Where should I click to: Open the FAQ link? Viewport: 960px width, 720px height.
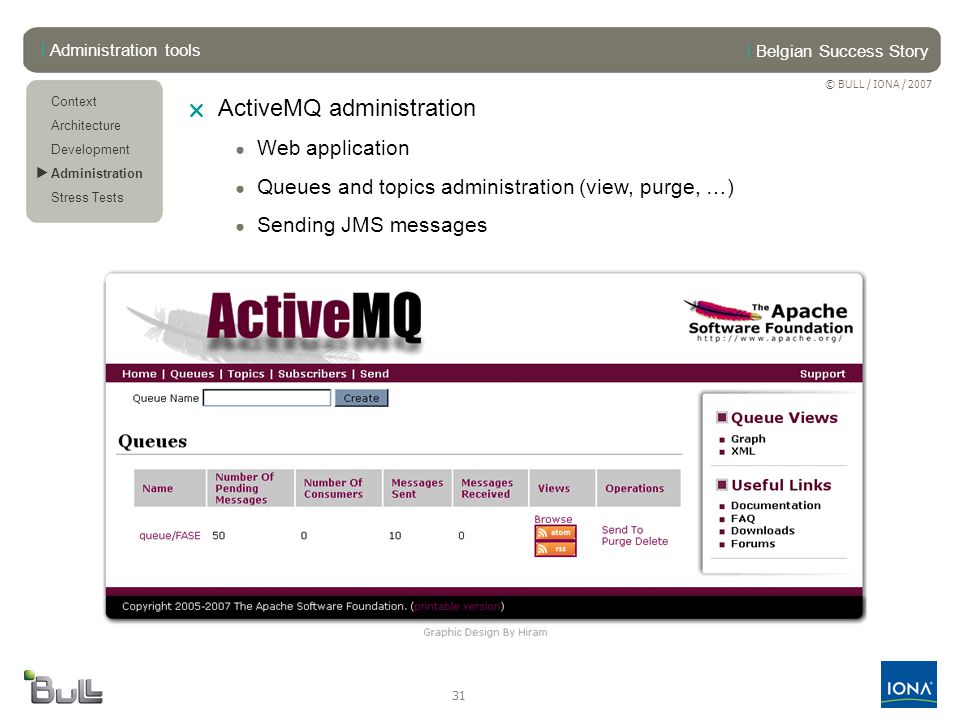(743, 519)
